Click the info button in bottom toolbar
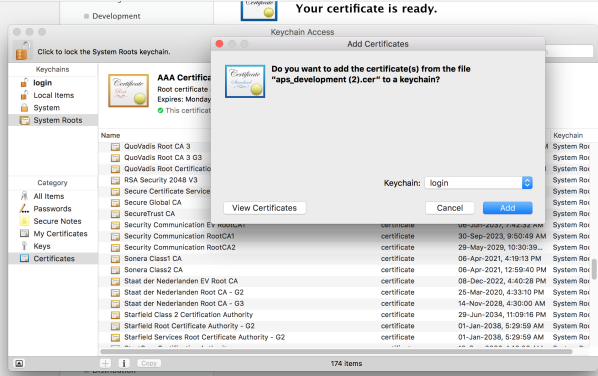Screen dimensions: 598x376 coord(124,363)
